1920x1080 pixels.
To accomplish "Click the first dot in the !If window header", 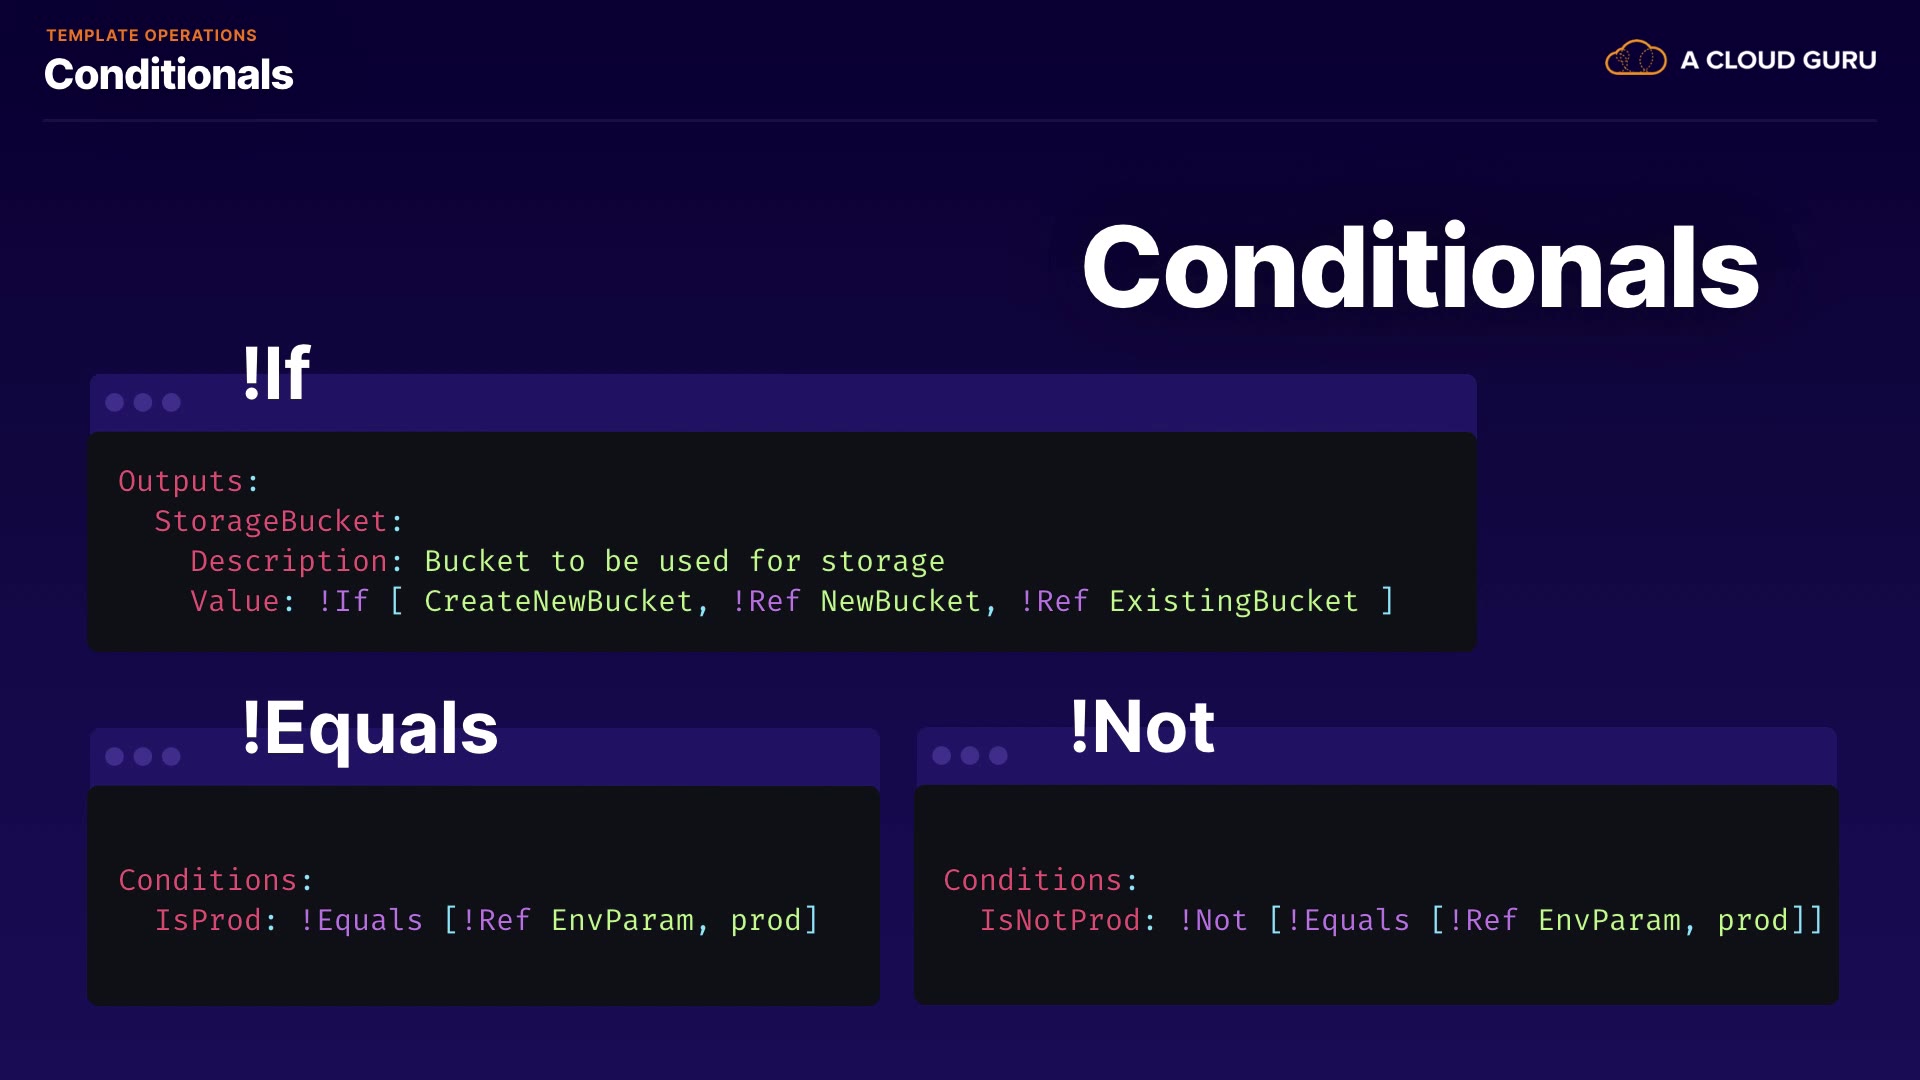I will pyautogui.click(x=115, y=402).
